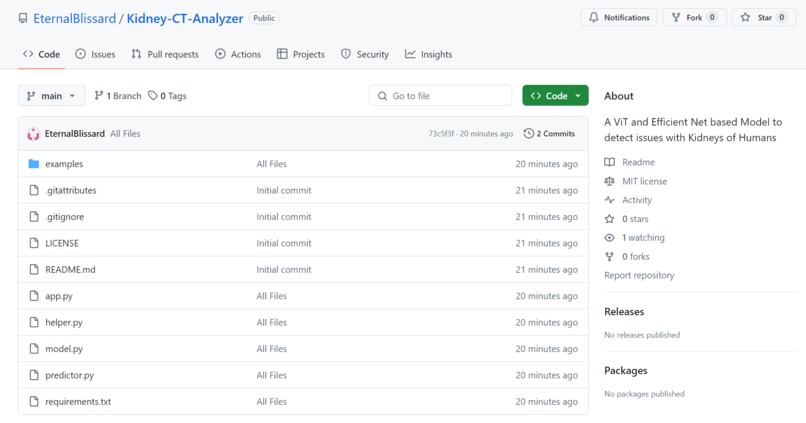
Task: Open the helper.py file name
Action: 64,322
